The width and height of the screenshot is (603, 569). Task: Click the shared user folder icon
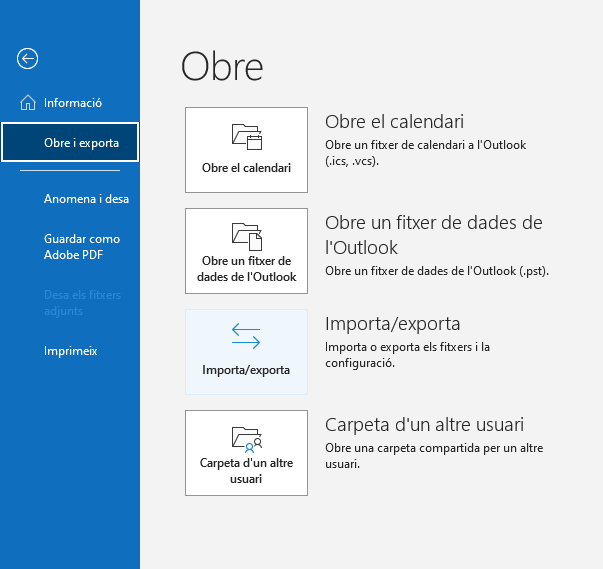tap(246, 438)
